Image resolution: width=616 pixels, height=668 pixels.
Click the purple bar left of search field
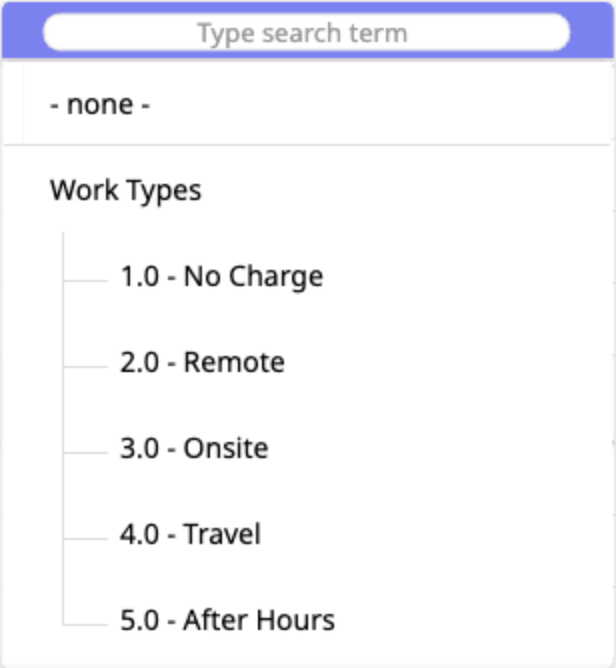[x=22, y=33]
